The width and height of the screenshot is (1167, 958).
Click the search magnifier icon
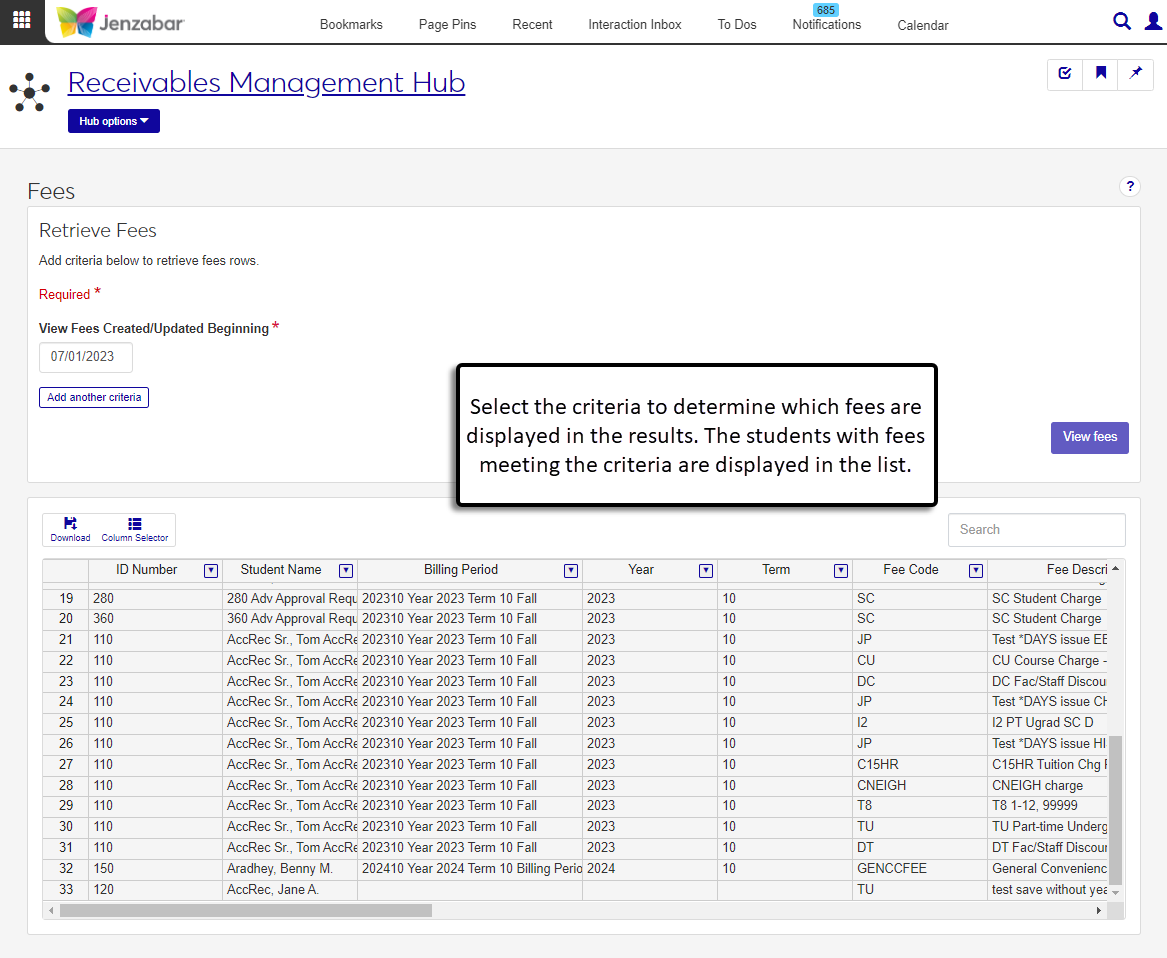1122,21
